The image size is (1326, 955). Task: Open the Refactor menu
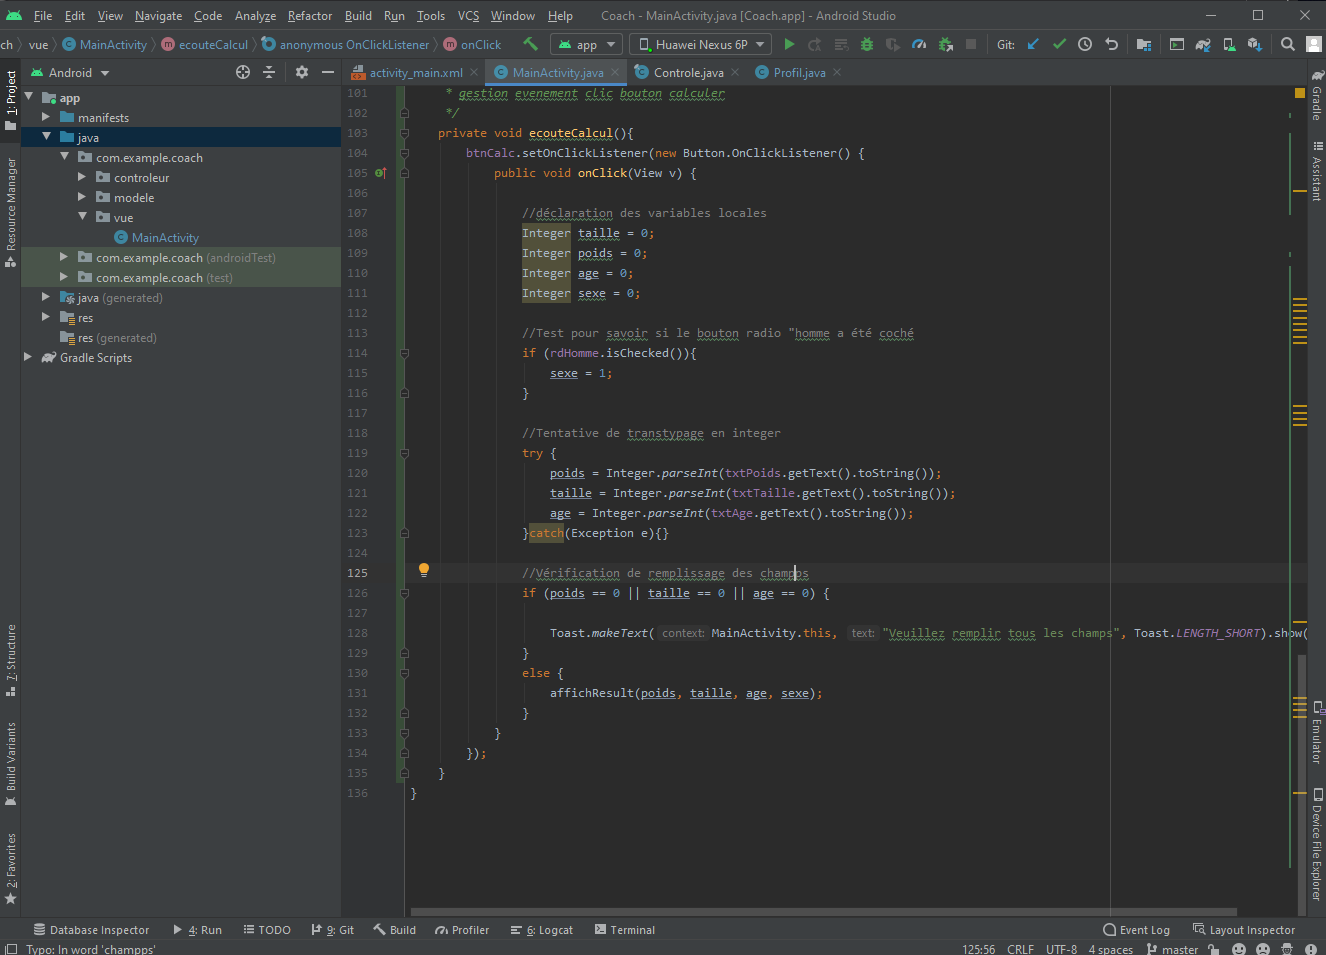[x=309, y=16]
